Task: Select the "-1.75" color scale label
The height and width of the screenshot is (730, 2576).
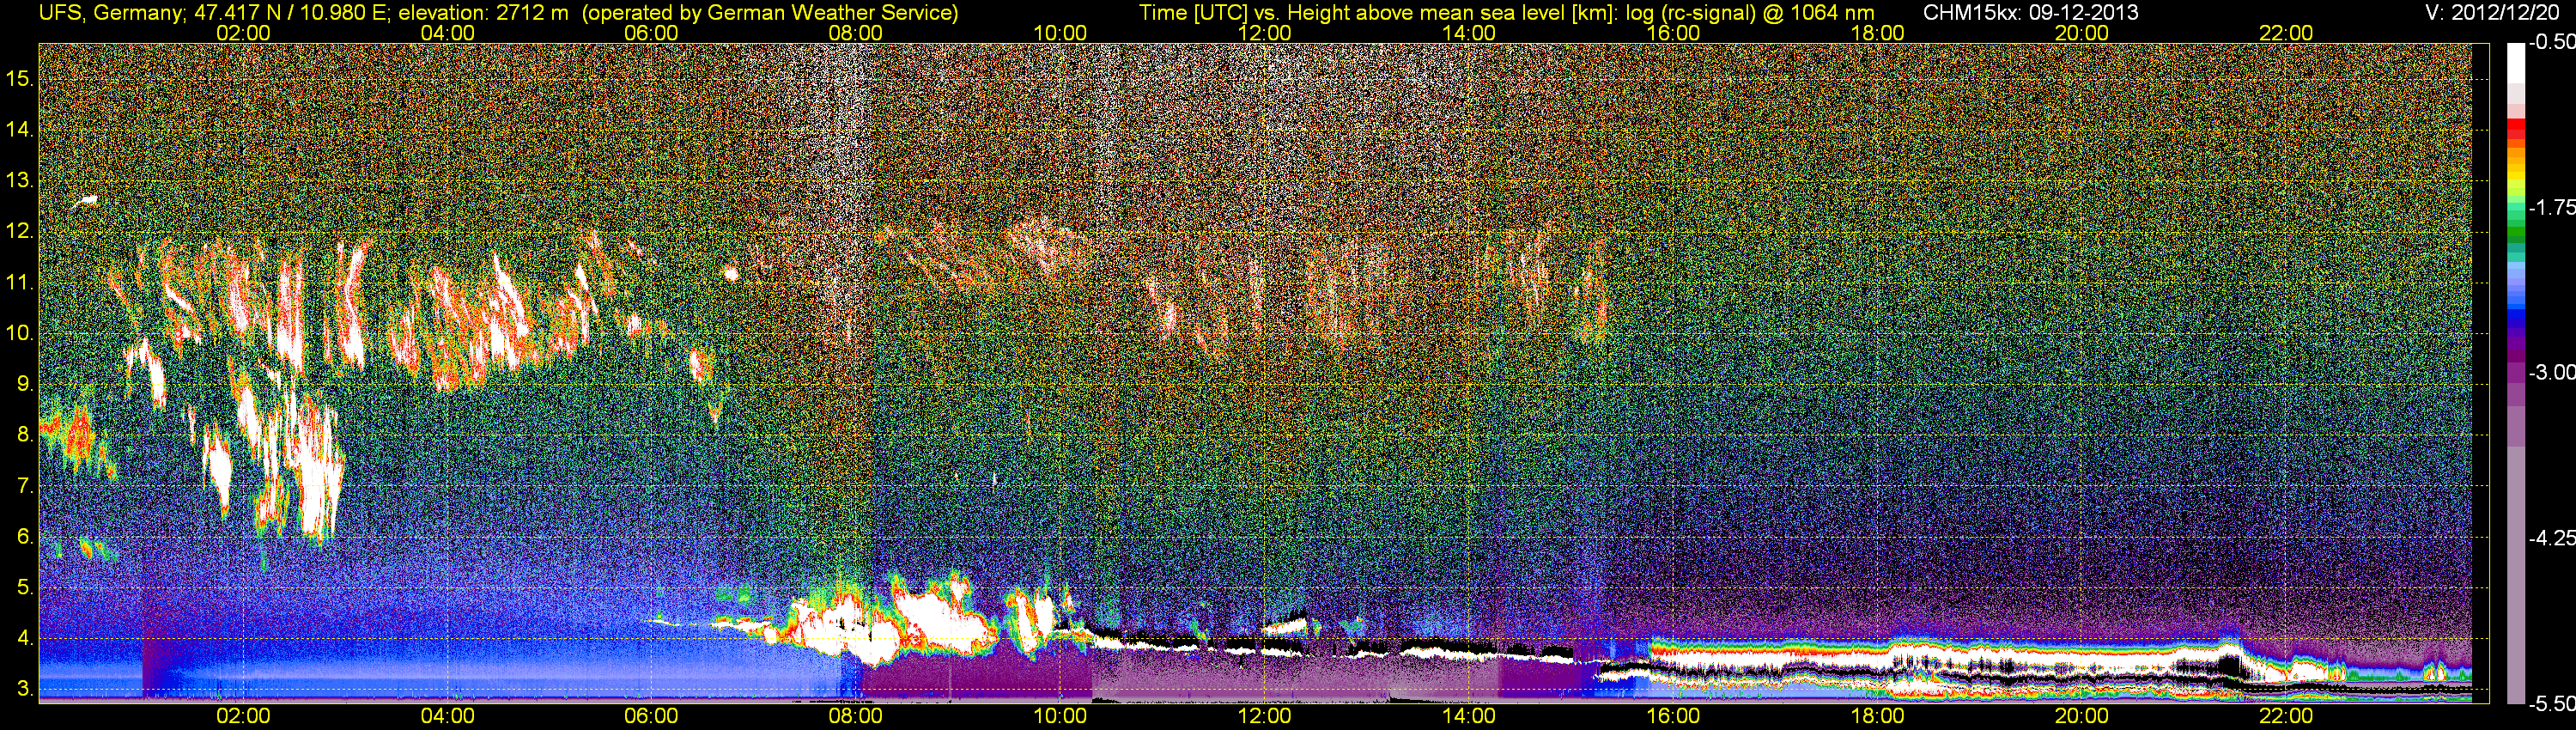Action: pos(2552,207)
